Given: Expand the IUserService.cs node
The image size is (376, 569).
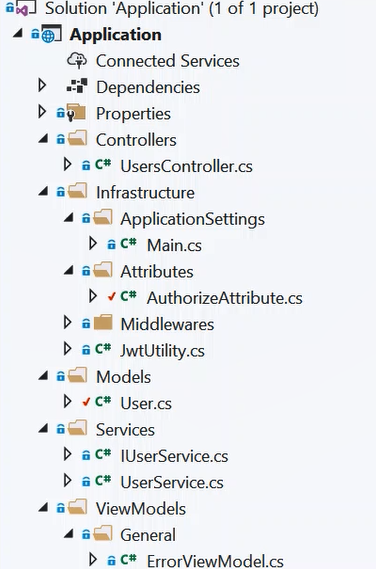Looking at the screenshot, I should (x=68, y=454).
